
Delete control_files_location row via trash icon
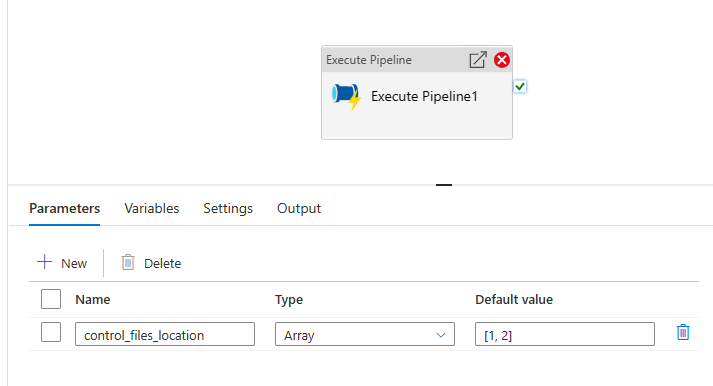click(683, 332)
